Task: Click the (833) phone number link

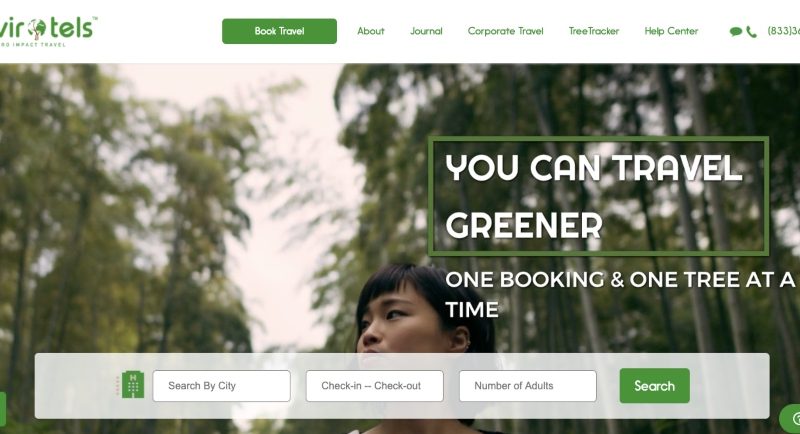Action: point(783,31)
